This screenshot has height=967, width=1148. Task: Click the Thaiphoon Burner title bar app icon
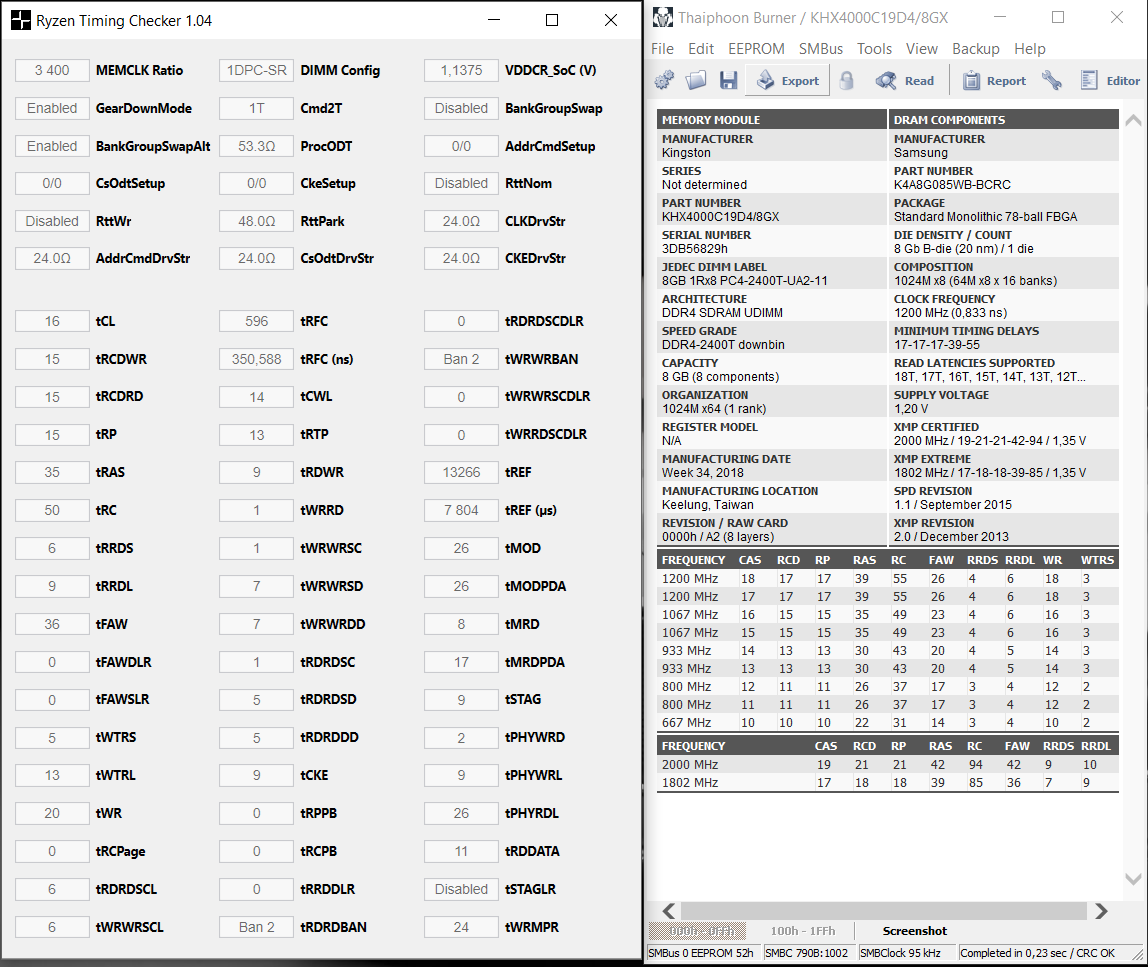[663, 18]
